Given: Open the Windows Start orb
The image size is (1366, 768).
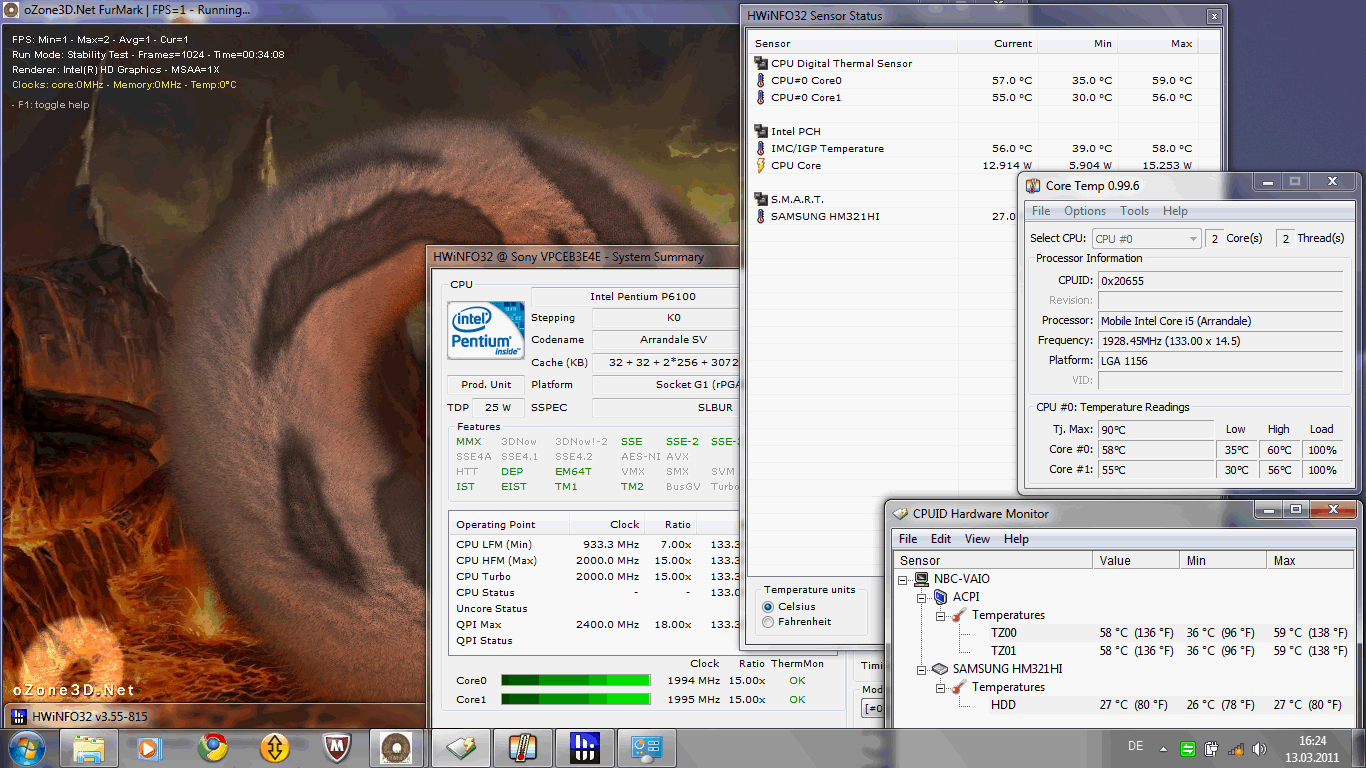Looking at the screenshot, I should 26,747.
